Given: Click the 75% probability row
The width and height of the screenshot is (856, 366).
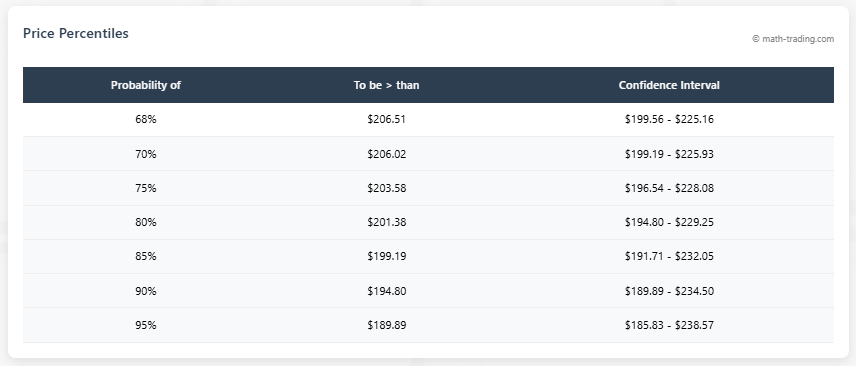Looking at the screenshot, I should point(428,188).
